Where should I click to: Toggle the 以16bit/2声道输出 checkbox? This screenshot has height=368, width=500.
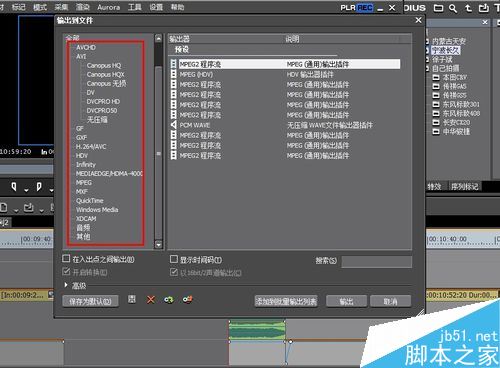174,272
